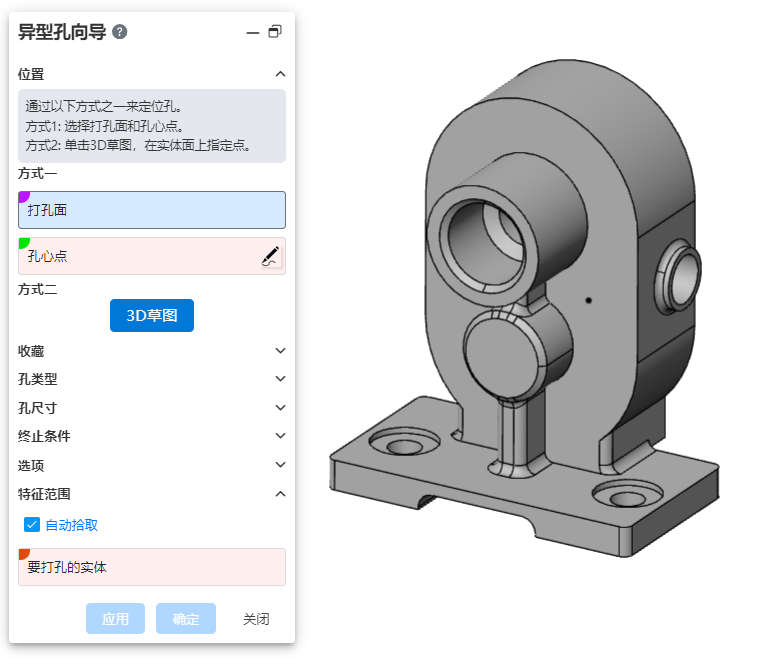Expand the 孔尺寸 section
The height and width of the screenshot is (658, 773).
click(x=280, y=408)
